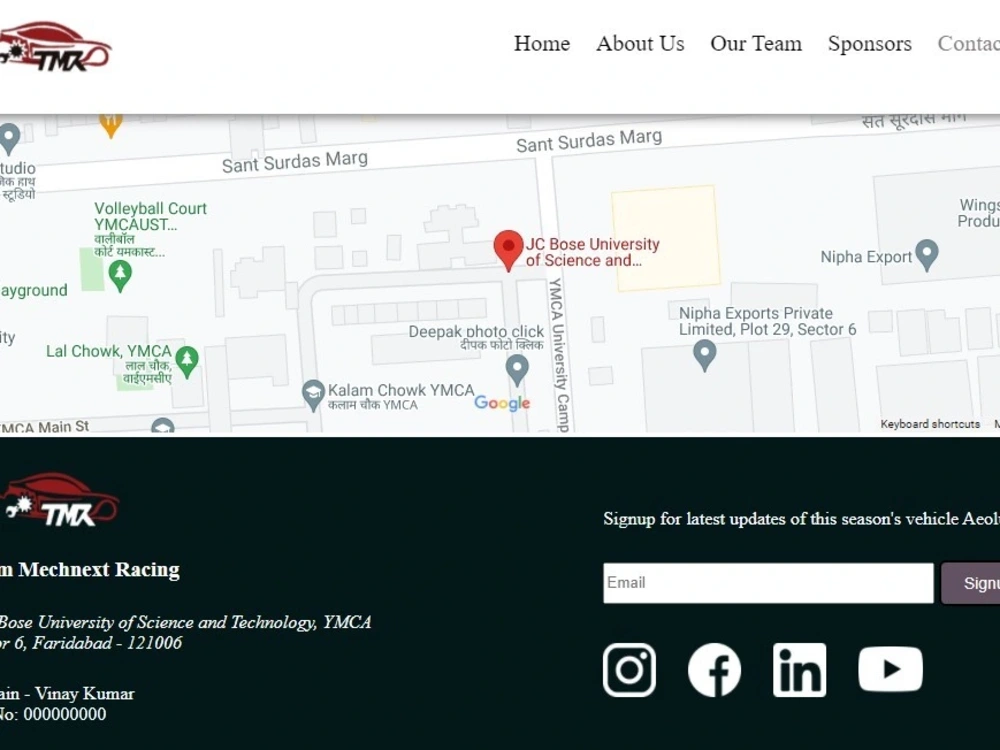
Task: Click the Google logo on the map
Action: tap(502, 403)
